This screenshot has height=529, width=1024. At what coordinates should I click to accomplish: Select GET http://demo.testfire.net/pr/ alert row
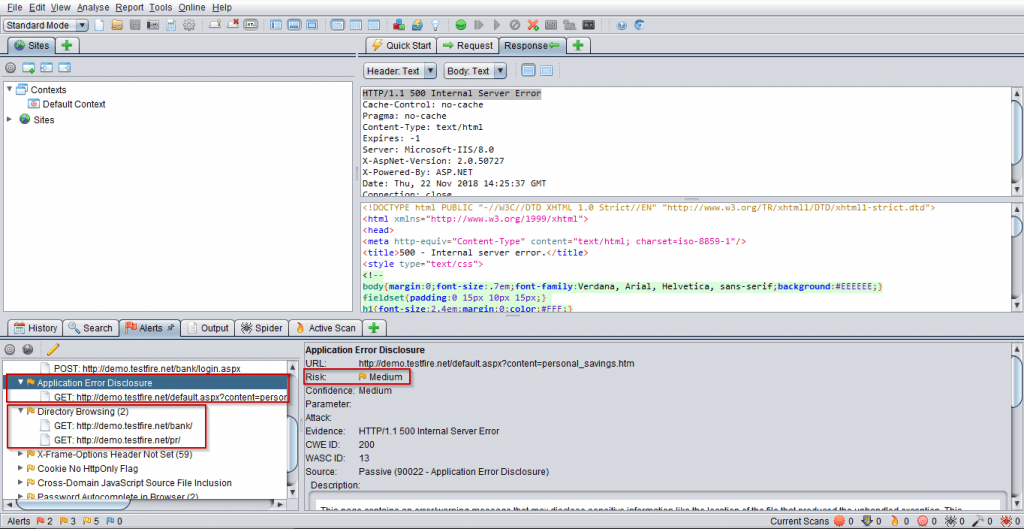click(x=110, y=440)
